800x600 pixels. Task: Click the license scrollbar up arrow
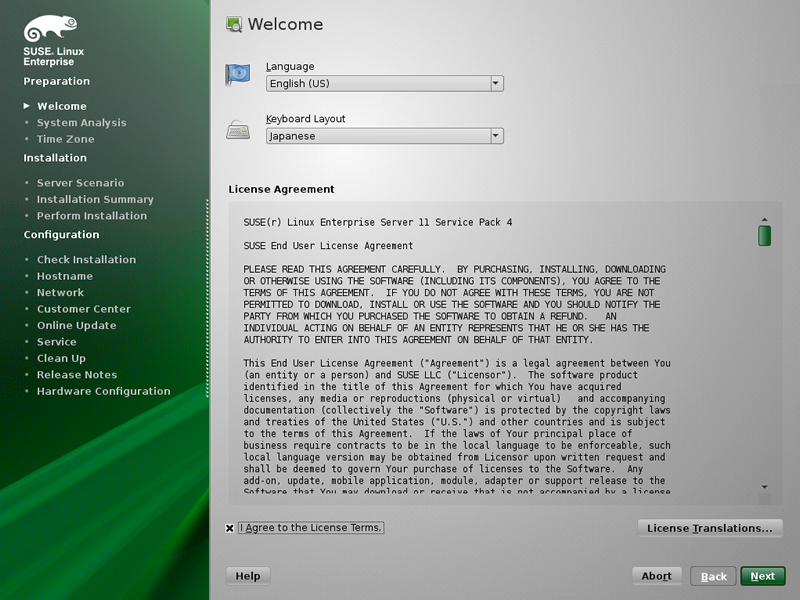[764, 219]
